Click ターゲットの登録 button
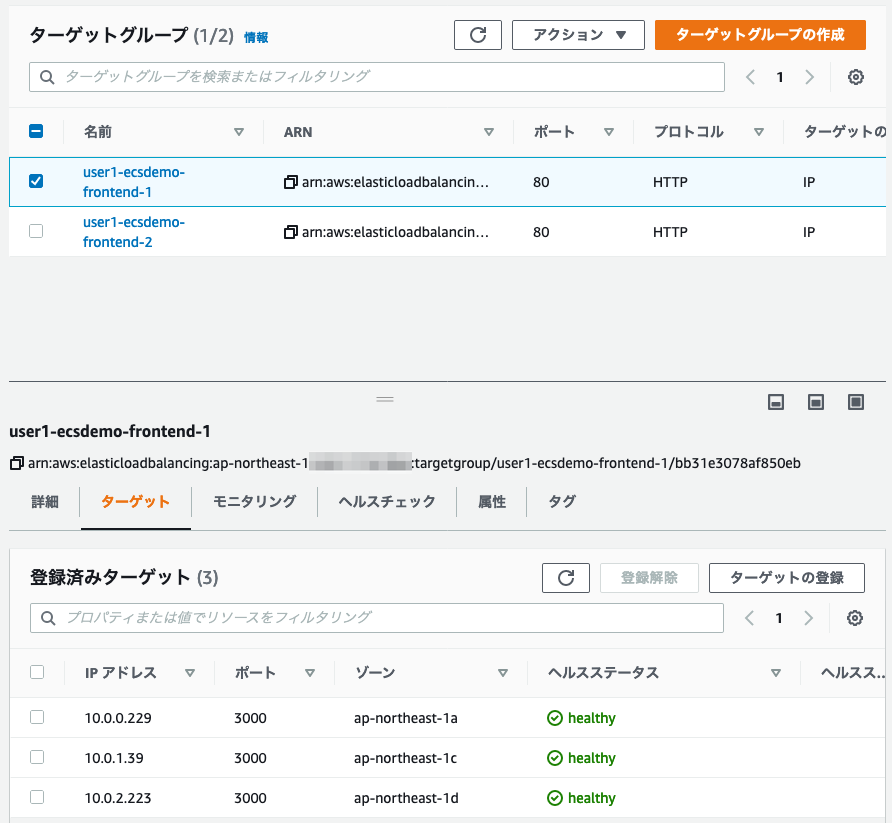 click(787, 578)
